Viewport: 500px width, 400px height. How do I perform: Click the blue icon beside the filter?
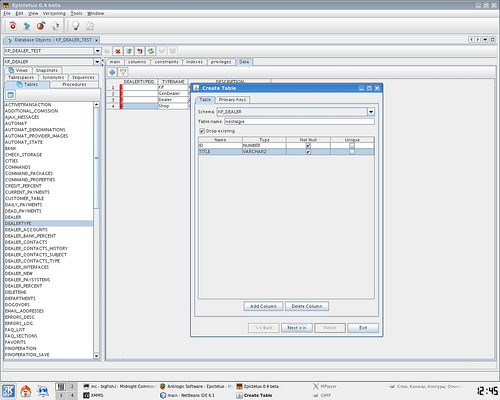coord(112,72)
